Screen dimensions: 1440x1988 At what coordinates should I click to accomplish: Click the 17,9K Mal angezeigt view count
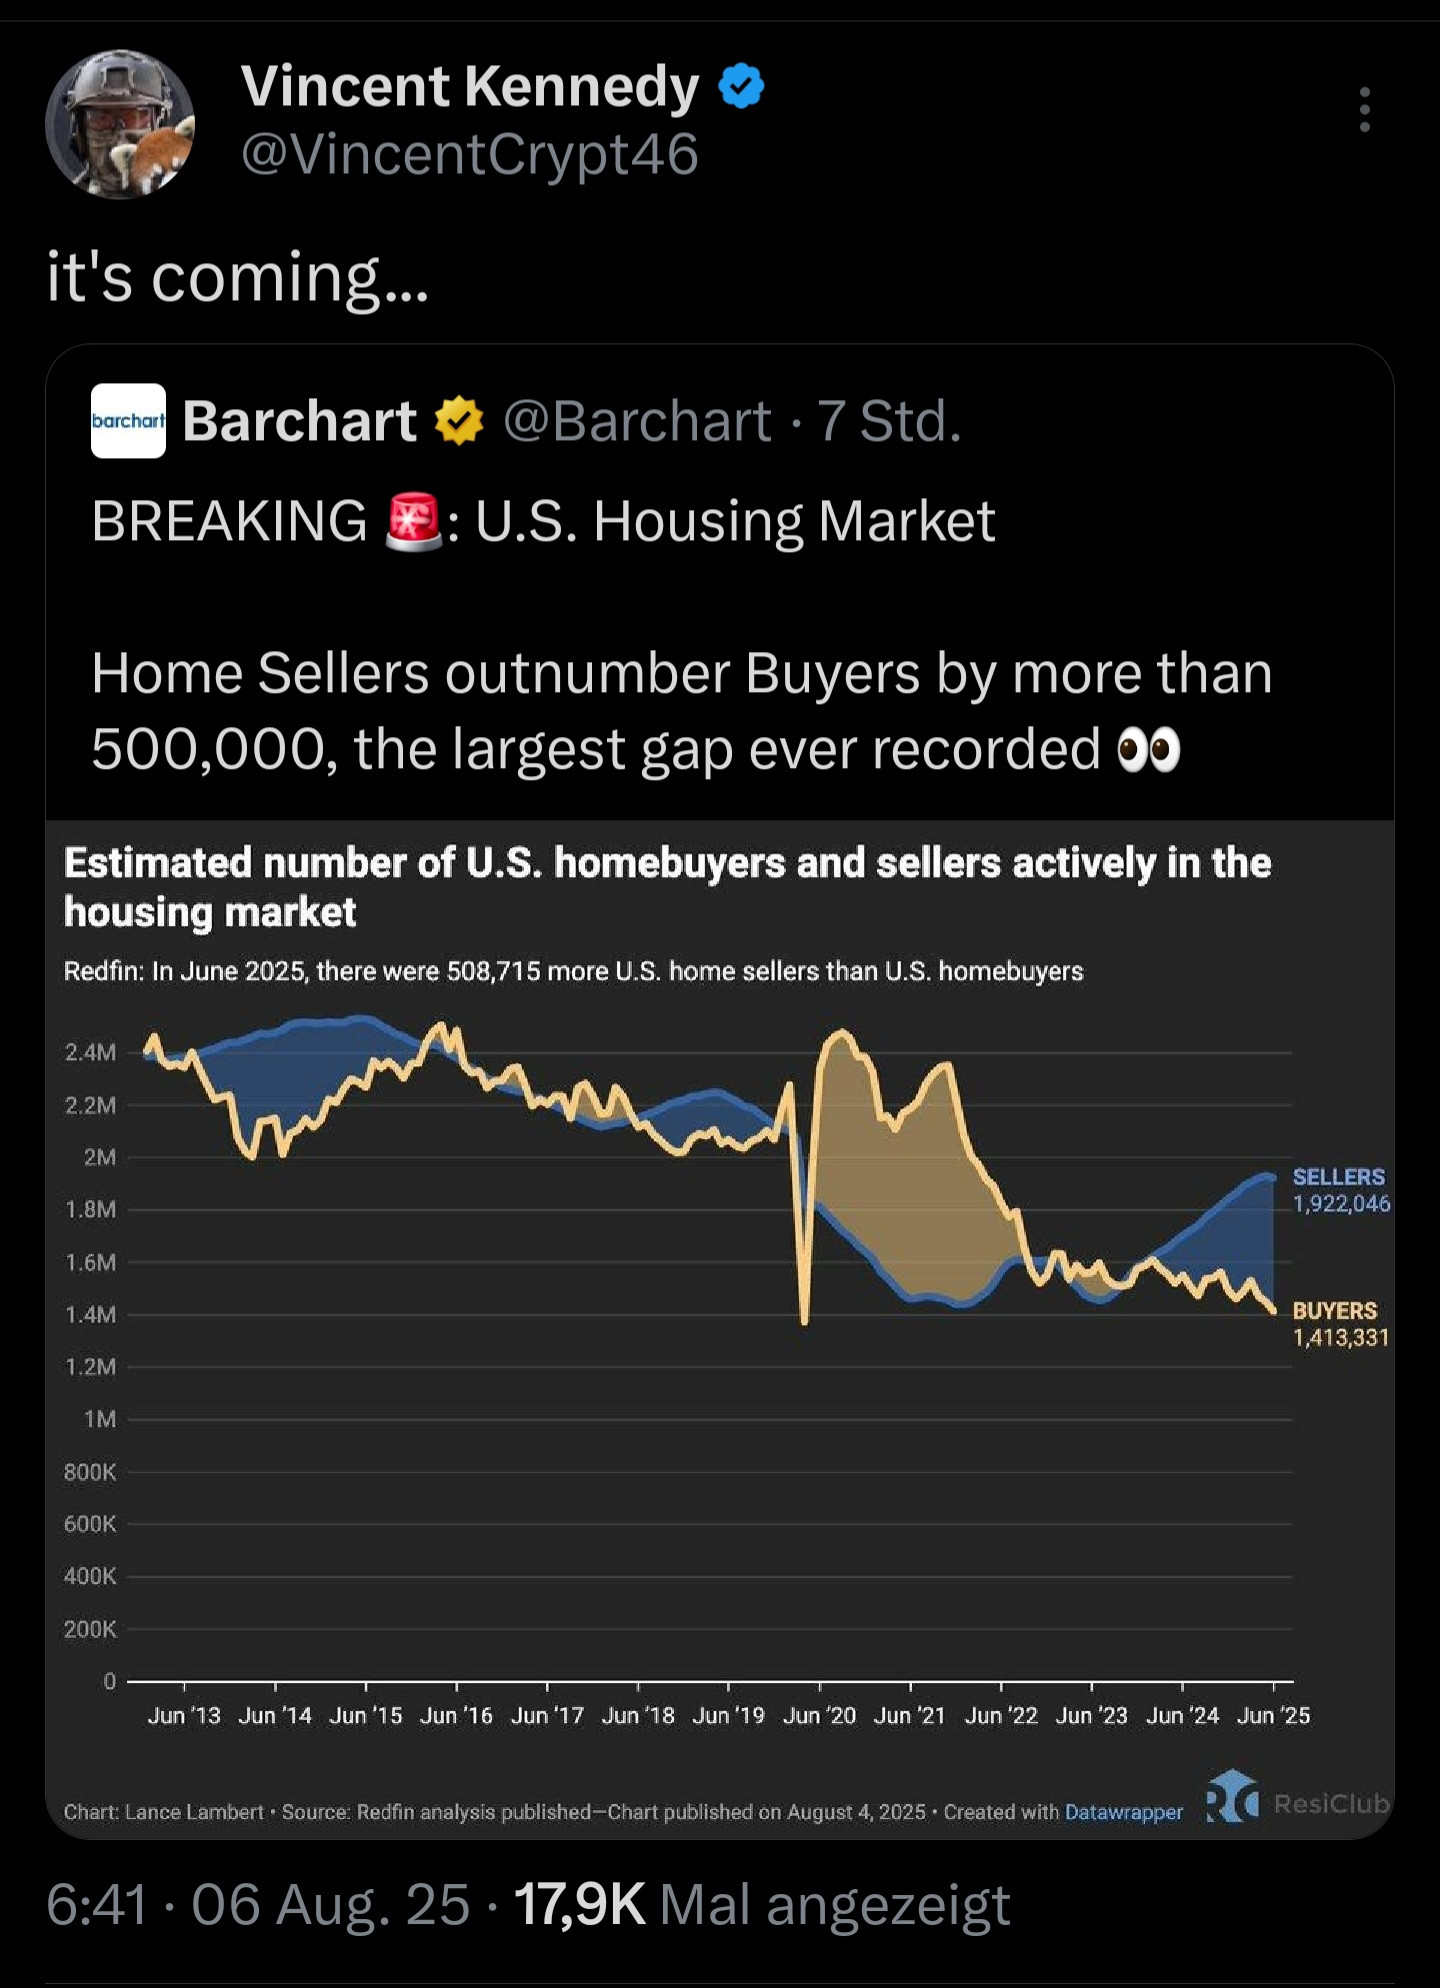[762, 1905]
